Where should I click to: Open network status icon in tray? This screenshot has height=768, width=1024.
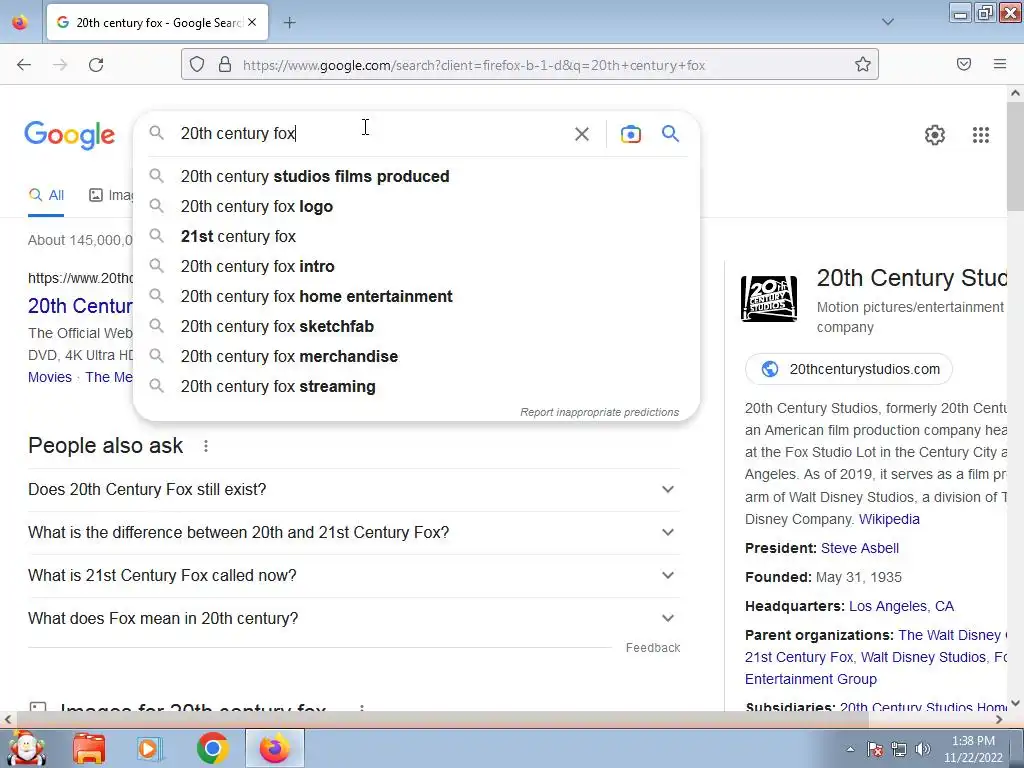coord(899,749)
